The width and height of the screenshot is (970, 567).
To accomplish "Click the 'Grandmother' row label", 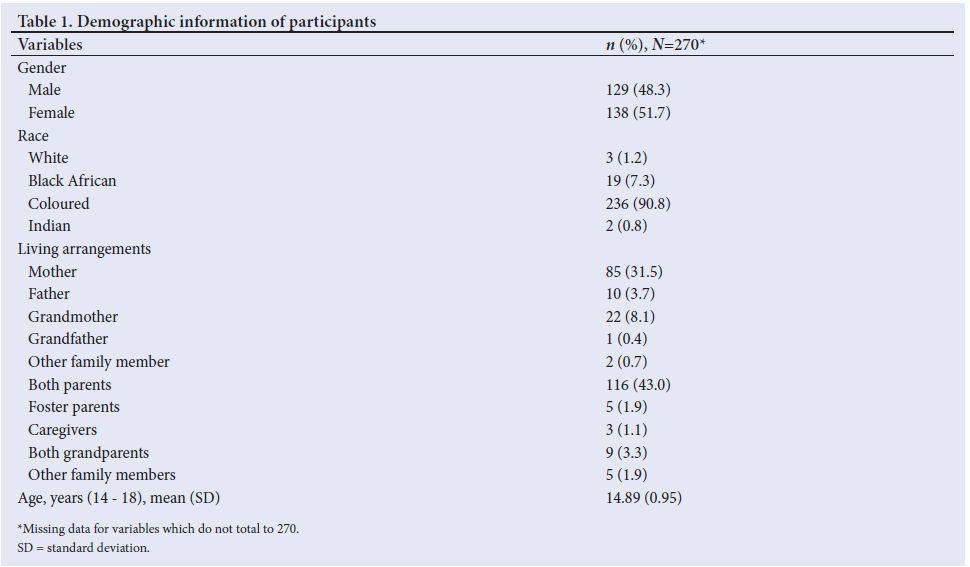I will click(x=73, y=317).
